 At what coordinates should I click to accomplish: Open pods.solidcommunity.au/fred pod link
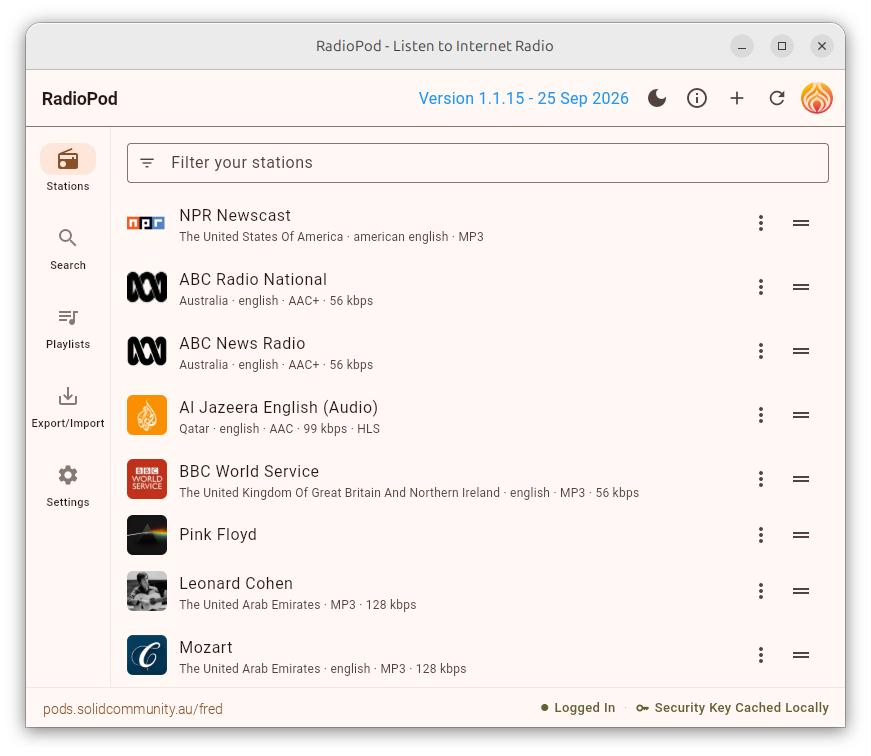click(133, 709)
